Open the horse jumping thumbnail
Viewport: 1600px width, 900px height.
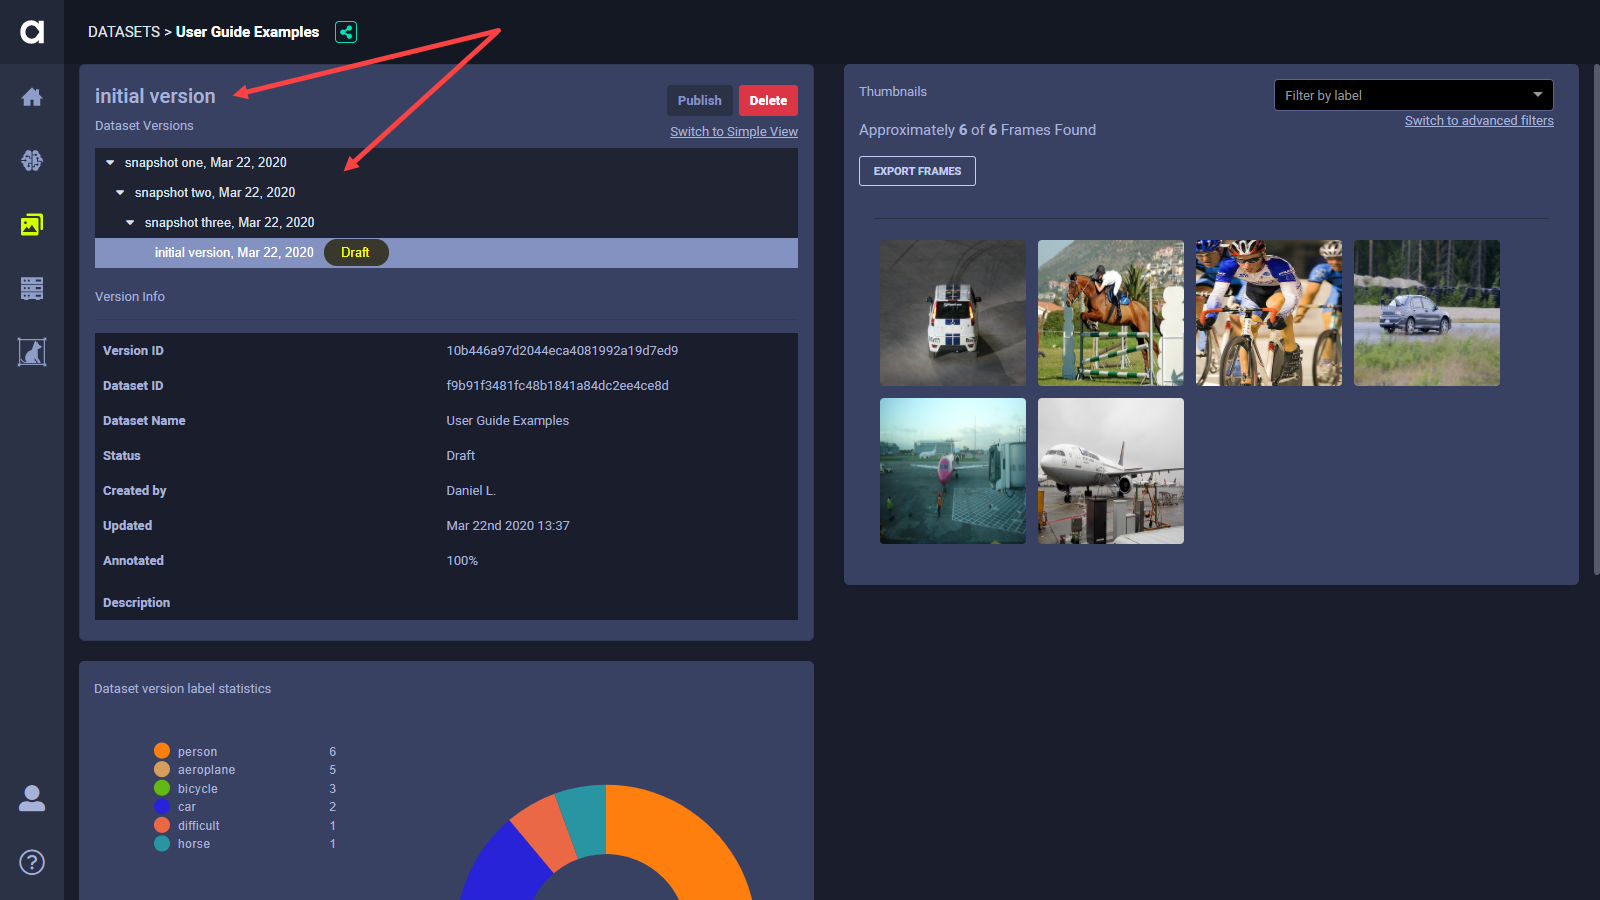(1110, 313)
